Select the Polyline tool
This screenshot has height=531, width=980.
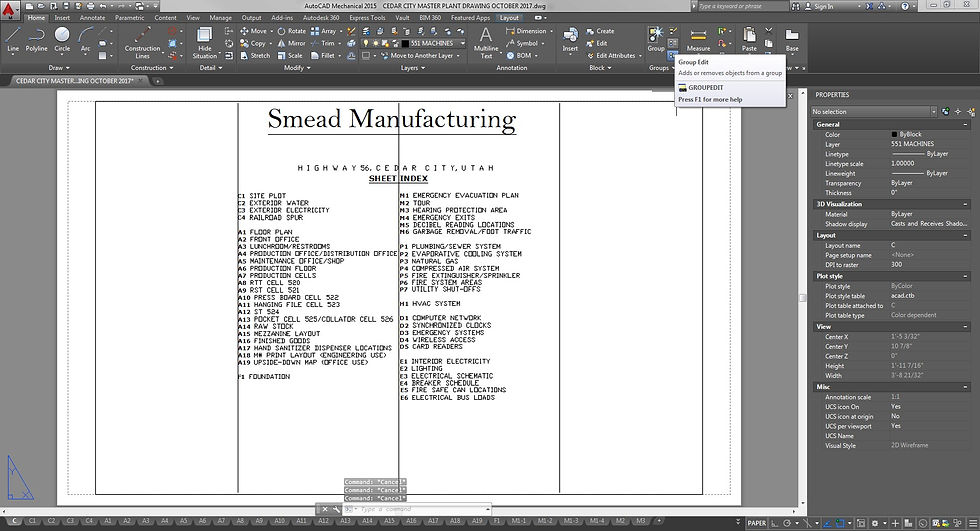click(36, 39)
